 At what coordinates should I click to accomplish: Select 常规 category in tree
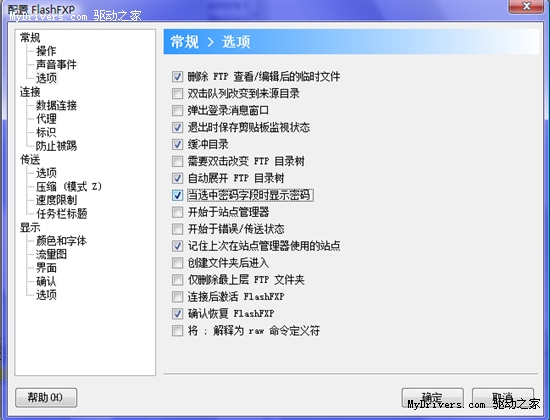click(x=30, y=37)
